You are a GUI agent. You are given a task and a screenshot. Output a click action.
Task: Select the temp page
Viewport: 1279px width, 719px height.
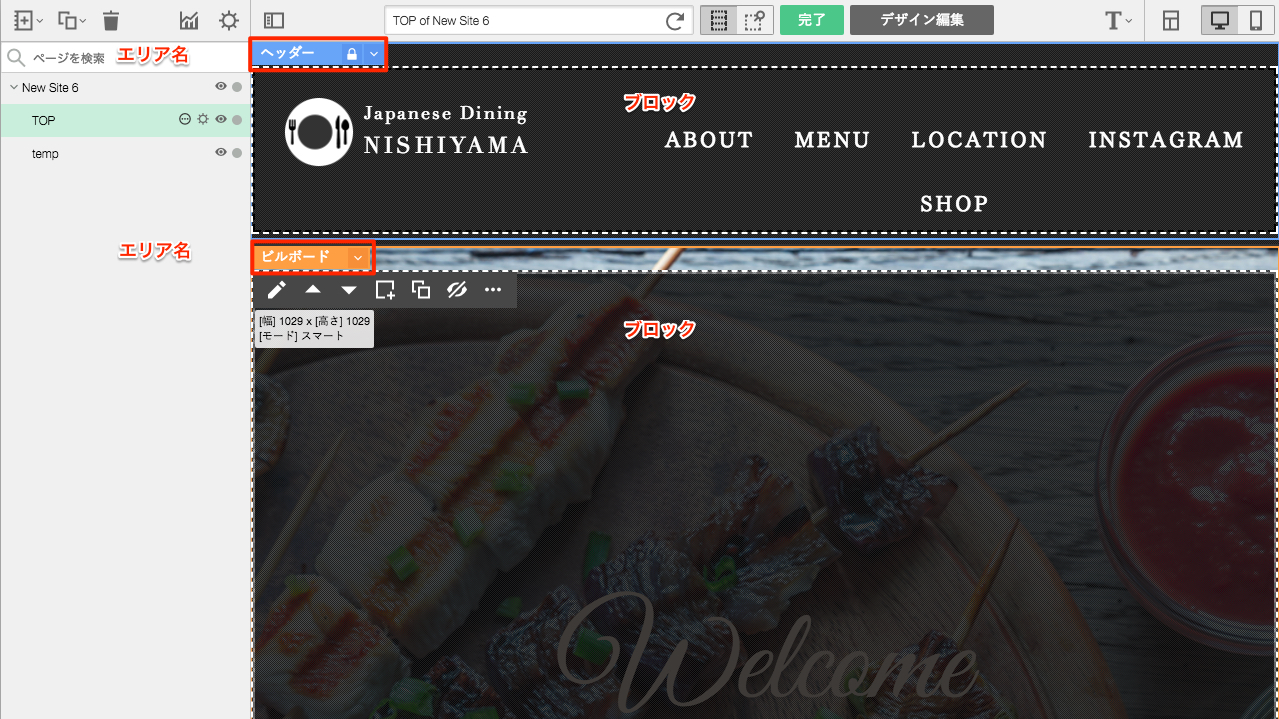pos(125,153)
